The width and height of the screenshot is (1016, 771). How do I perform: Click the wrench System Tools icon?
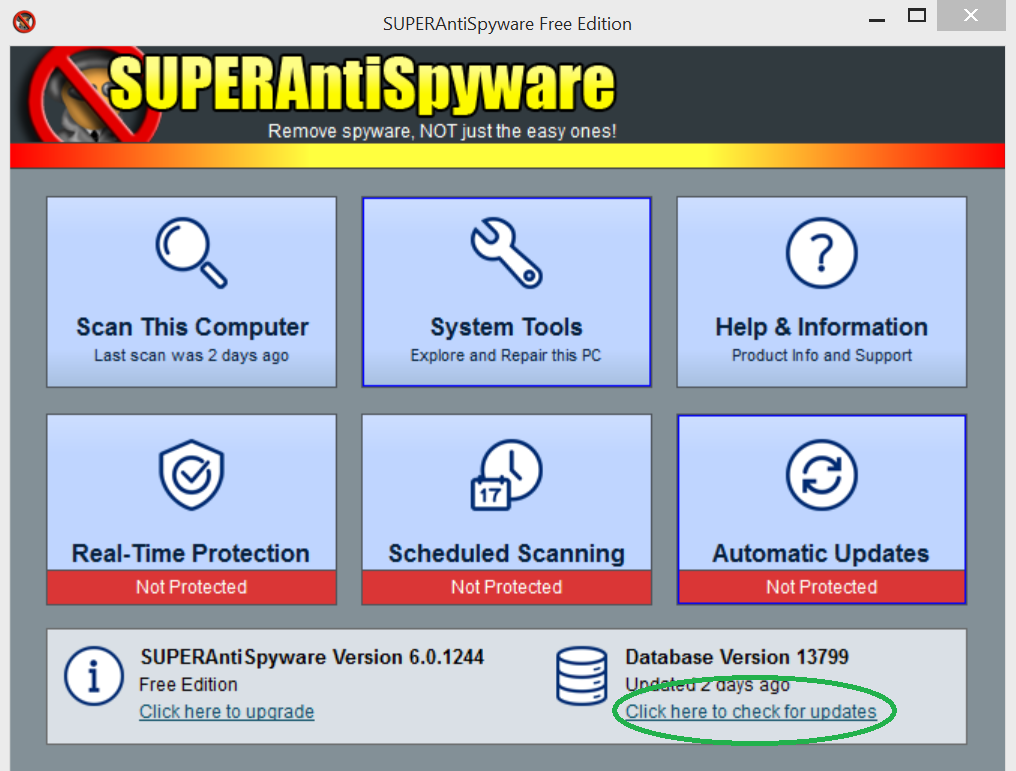coord(507,252)
